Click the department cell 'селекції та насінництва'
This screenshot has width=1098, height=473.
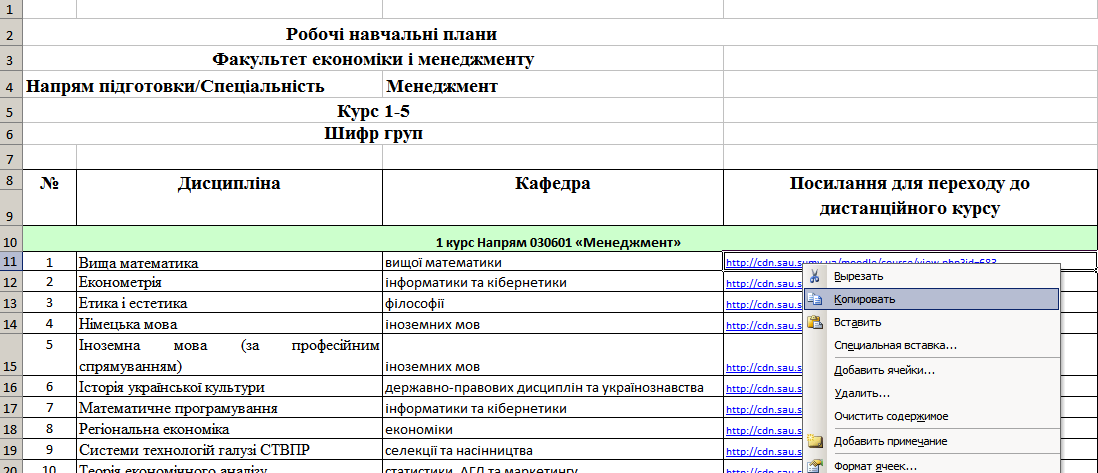(x=553, y=451)
